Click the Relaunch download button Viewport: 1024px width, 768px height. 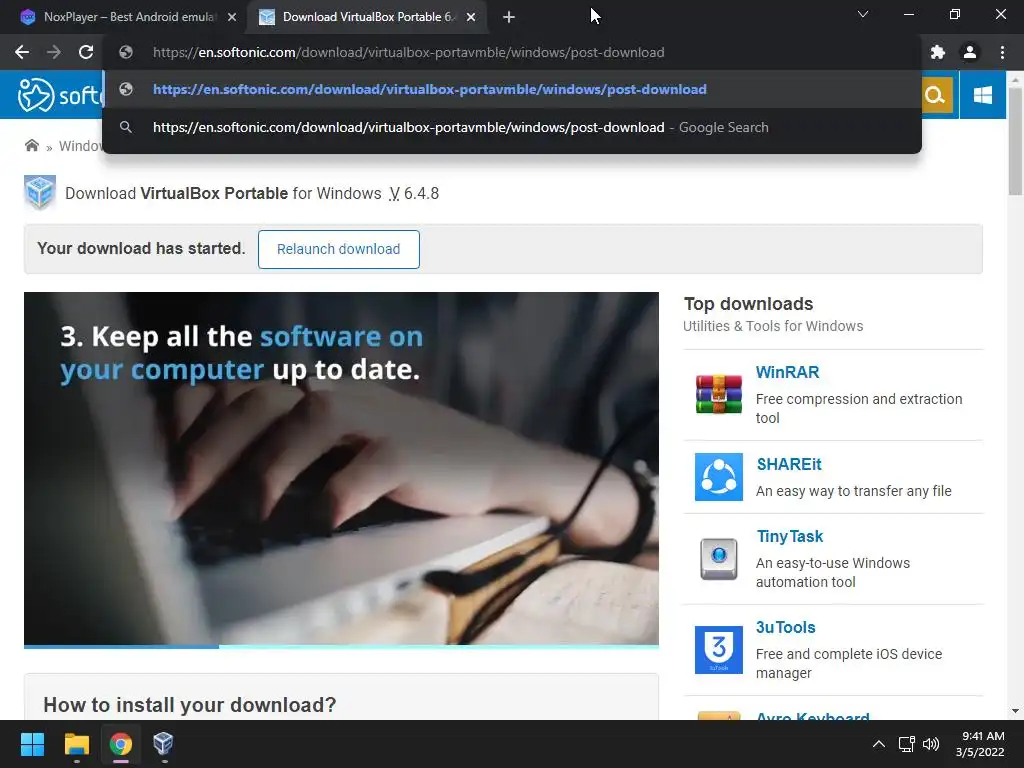pyautogui.click(x=338, y=249)
